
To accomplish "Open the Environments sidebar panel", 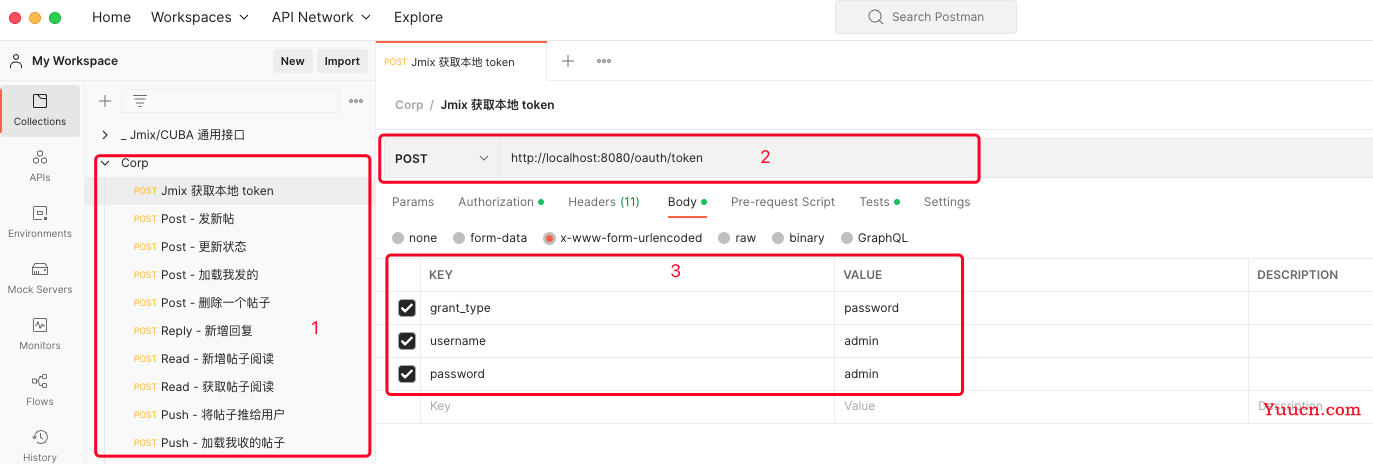I will coord(40,222).
